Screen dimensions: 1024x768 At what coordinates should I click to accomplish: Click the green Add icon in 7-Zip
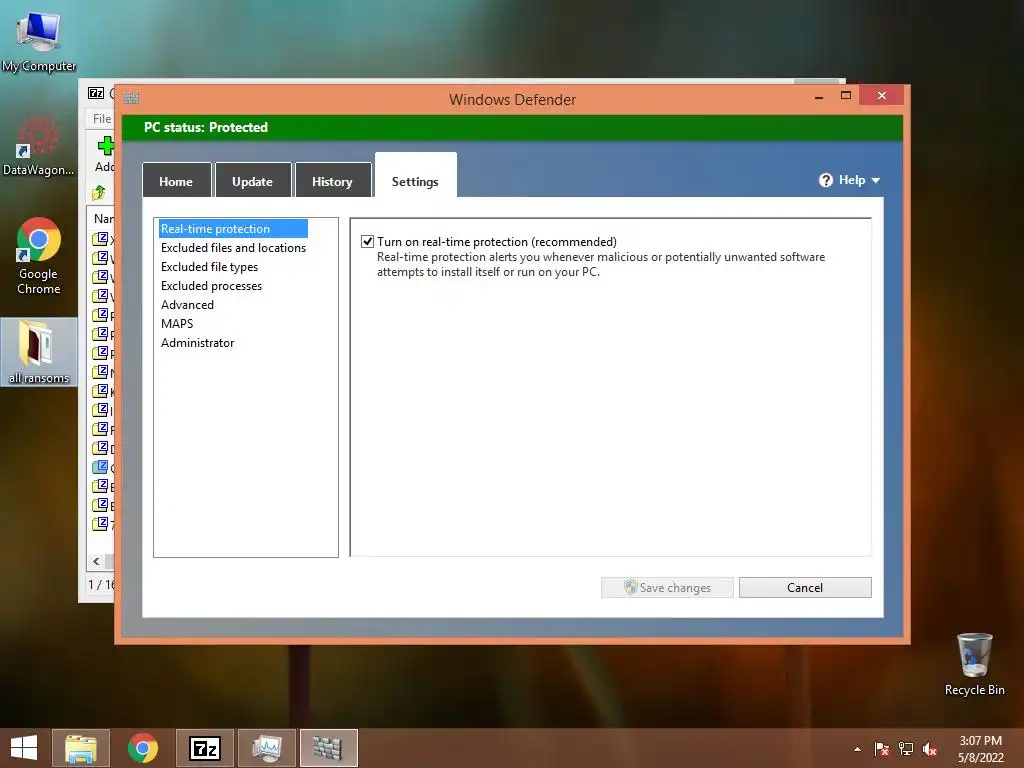[105, 146]
